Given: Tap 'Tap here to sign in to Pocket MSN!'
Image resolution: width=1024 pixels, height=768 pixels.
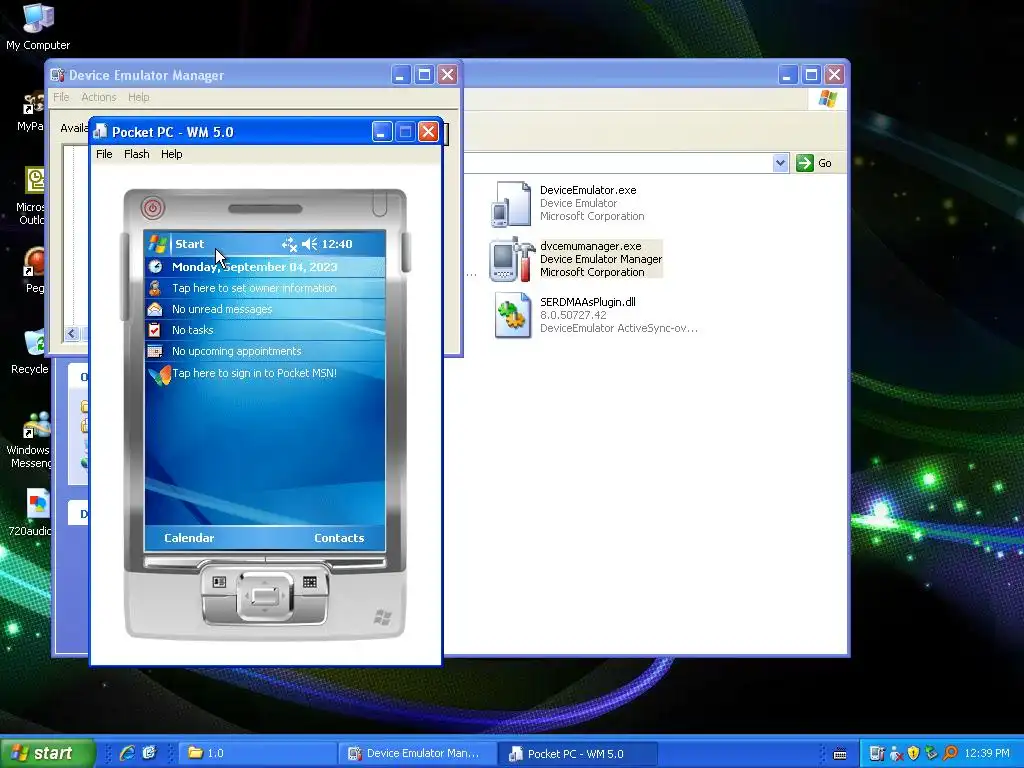Looking at the screenshot, I should (x=254, y=373).
